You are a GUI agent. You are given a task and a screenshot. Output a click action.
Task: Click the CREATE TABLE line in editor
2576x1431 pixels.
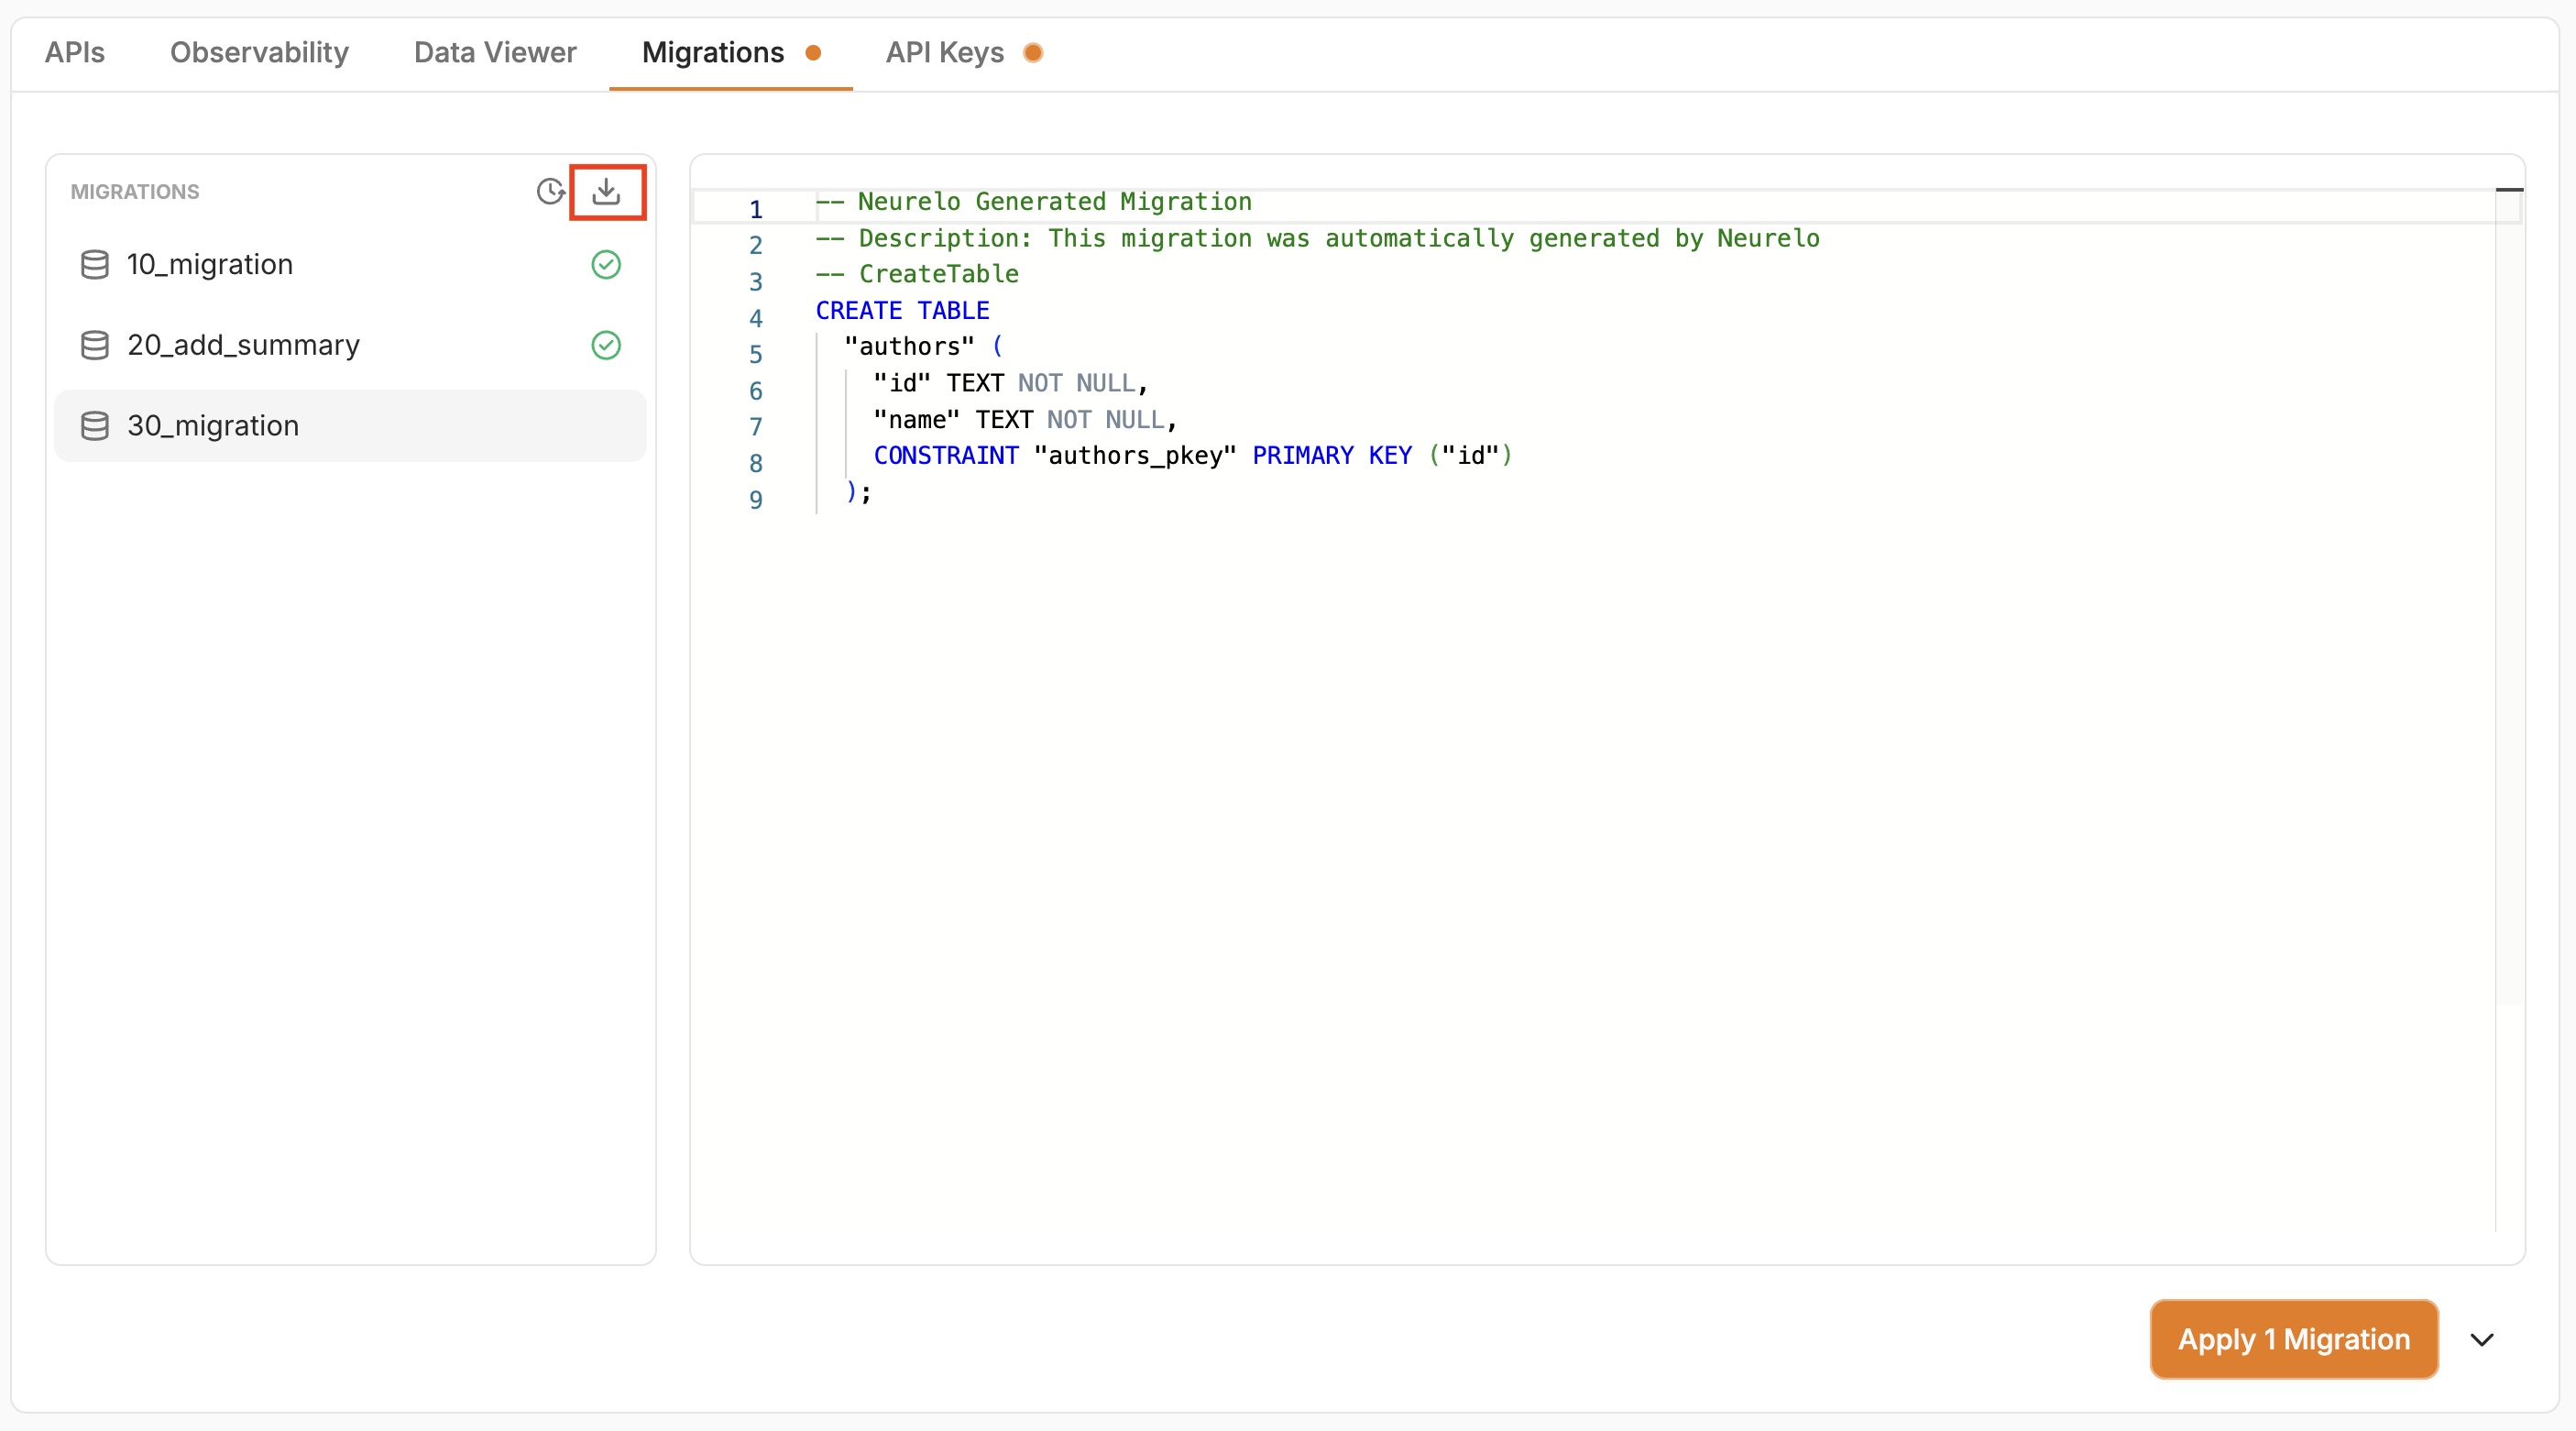[x=902, y=311]
